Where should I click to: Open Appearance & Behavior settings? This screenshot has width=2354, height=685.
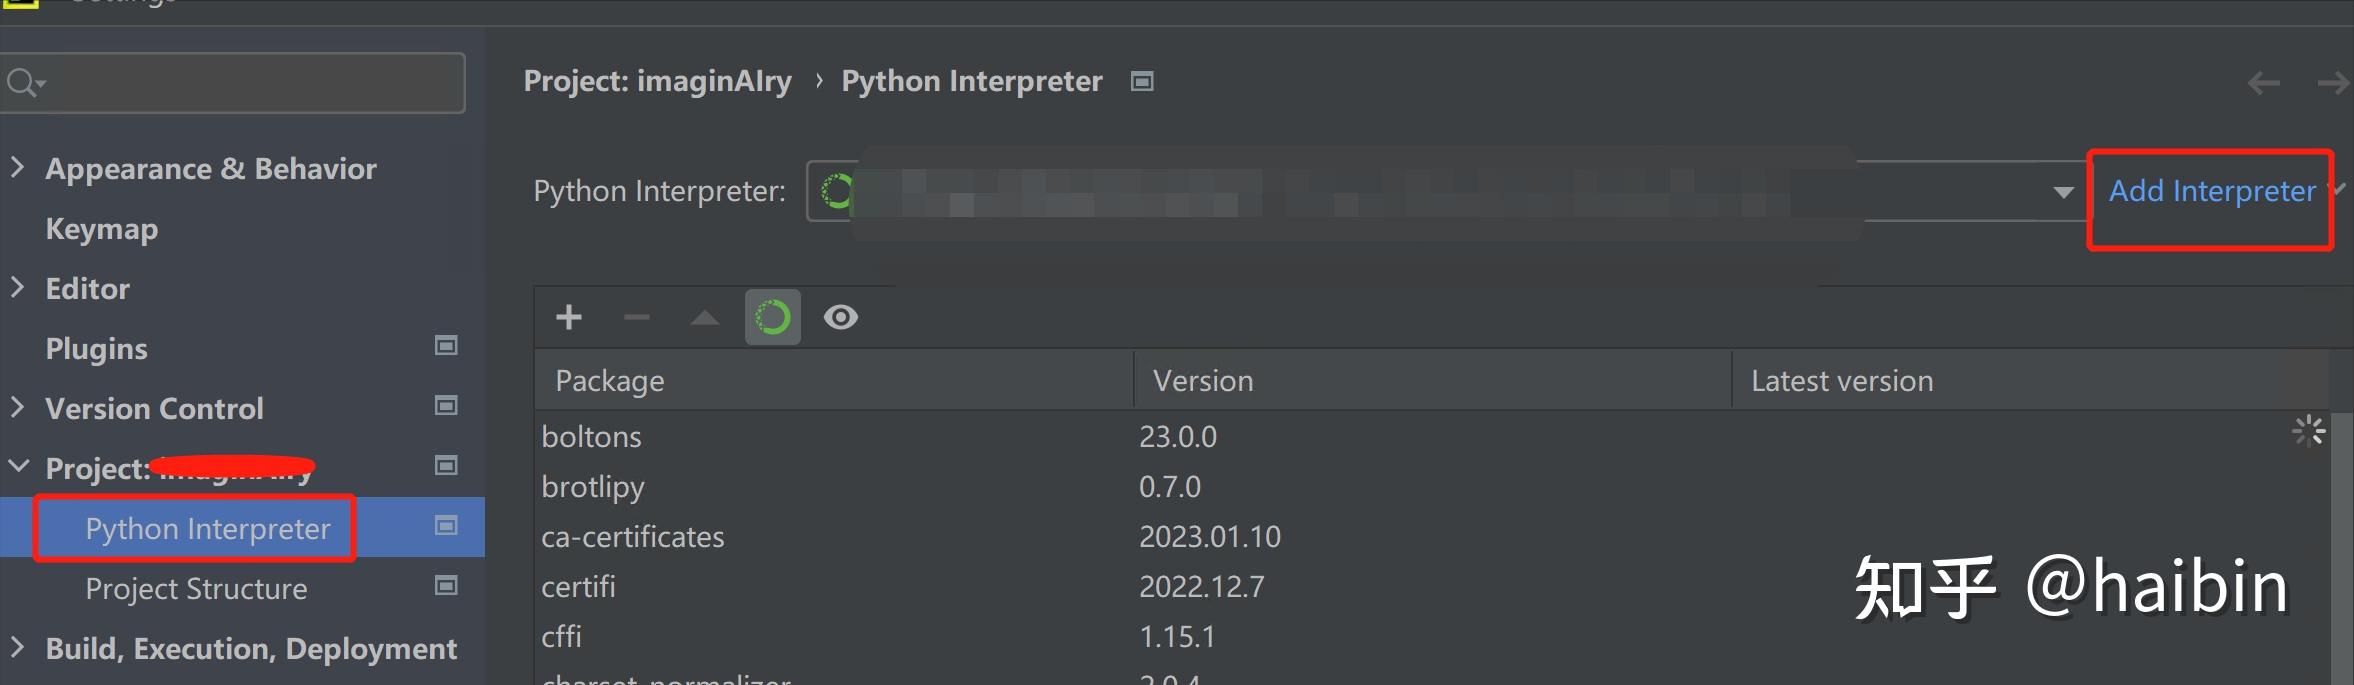click(211, 169)
